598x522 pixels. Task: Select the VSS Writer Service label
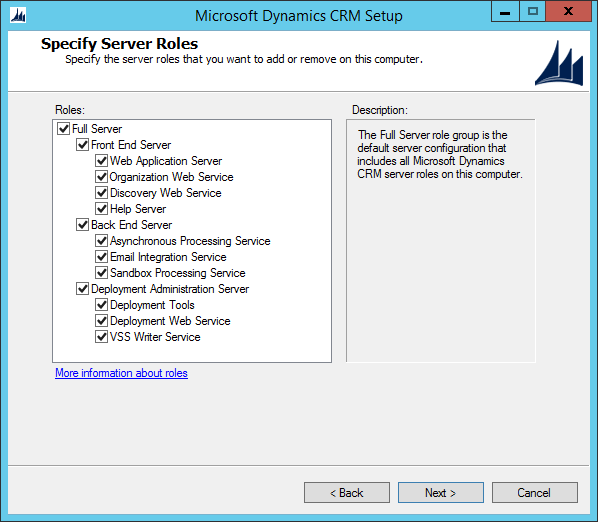(x=155, y=337)
